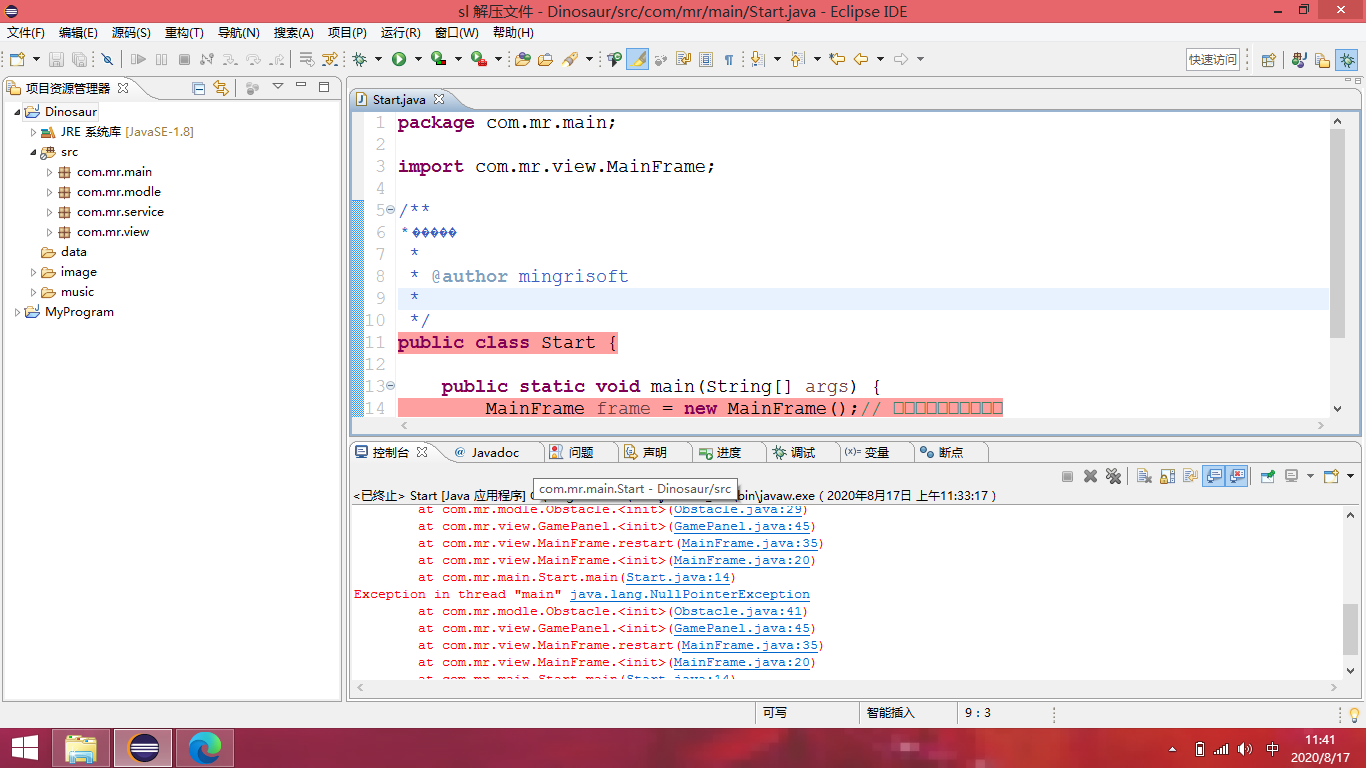Click the console vertical scrollbar thumb
This screenshot has height=768, width=1366.
(x=1351, y=628)
